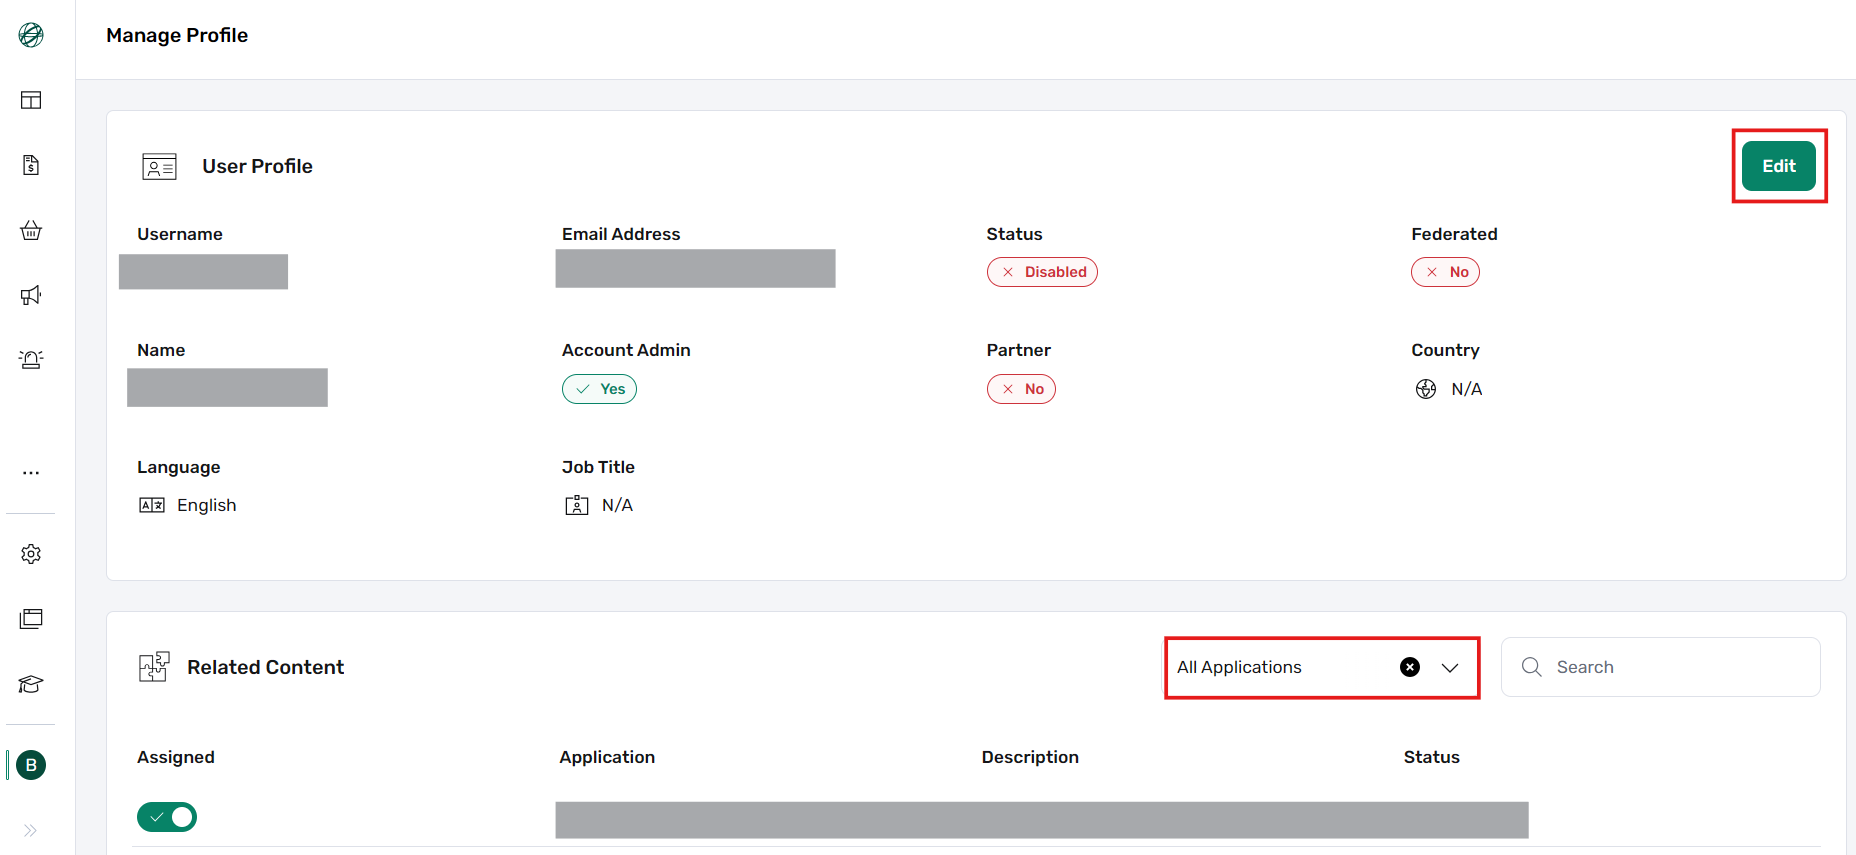
Task: Click the Federated No badge
Action: [1445, 272]
